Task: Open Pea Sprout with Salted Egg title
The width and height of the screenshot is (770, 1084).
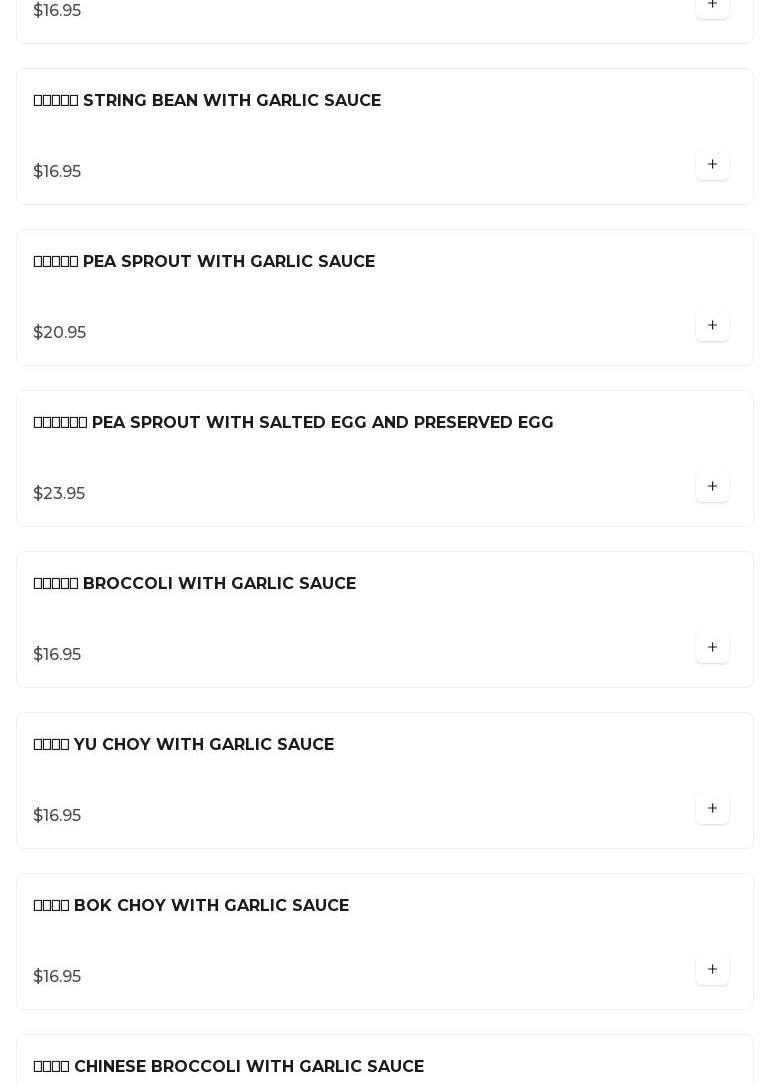Action: pyautogui.click(x=293, y=422)
